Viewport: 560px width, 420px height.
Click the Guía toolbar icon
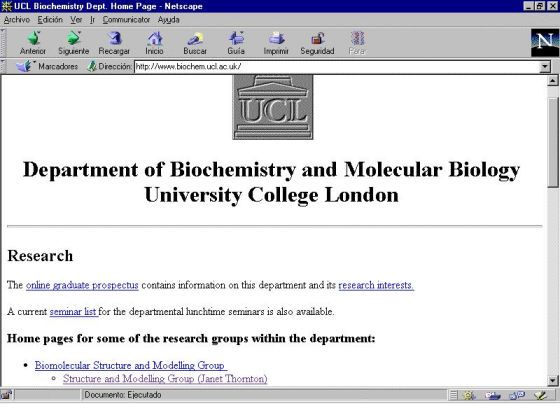tap(236, 38)
